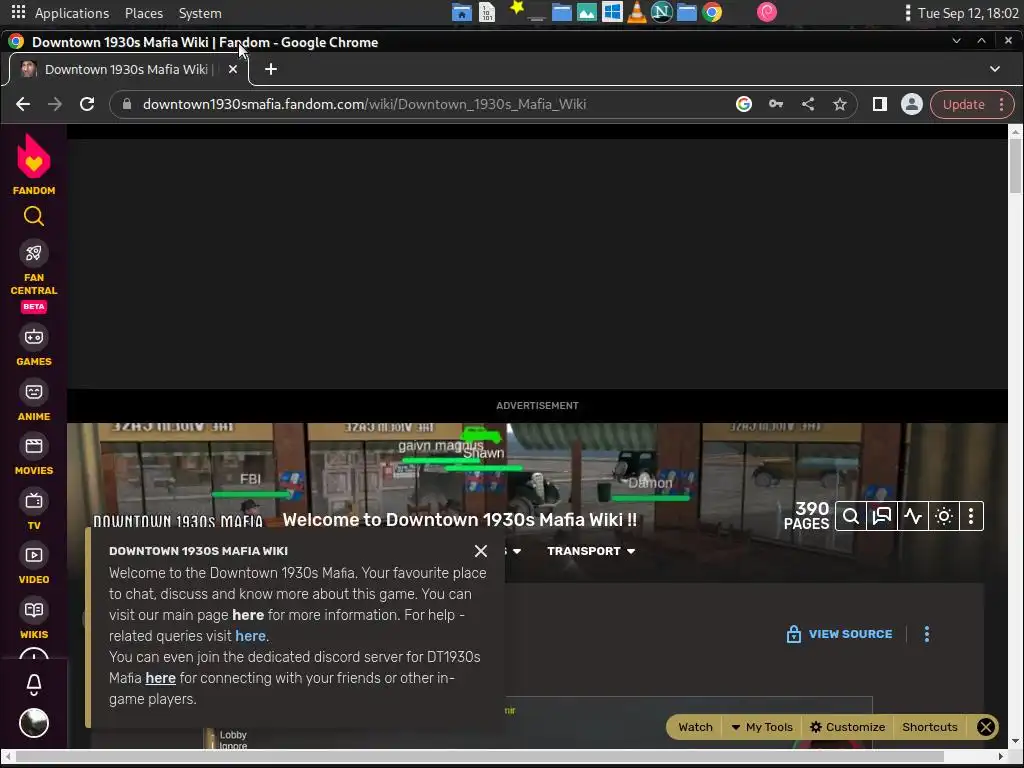This screenshot has width=1024, height=768.
Task: Open a new tab
Action: coord(271,69)
